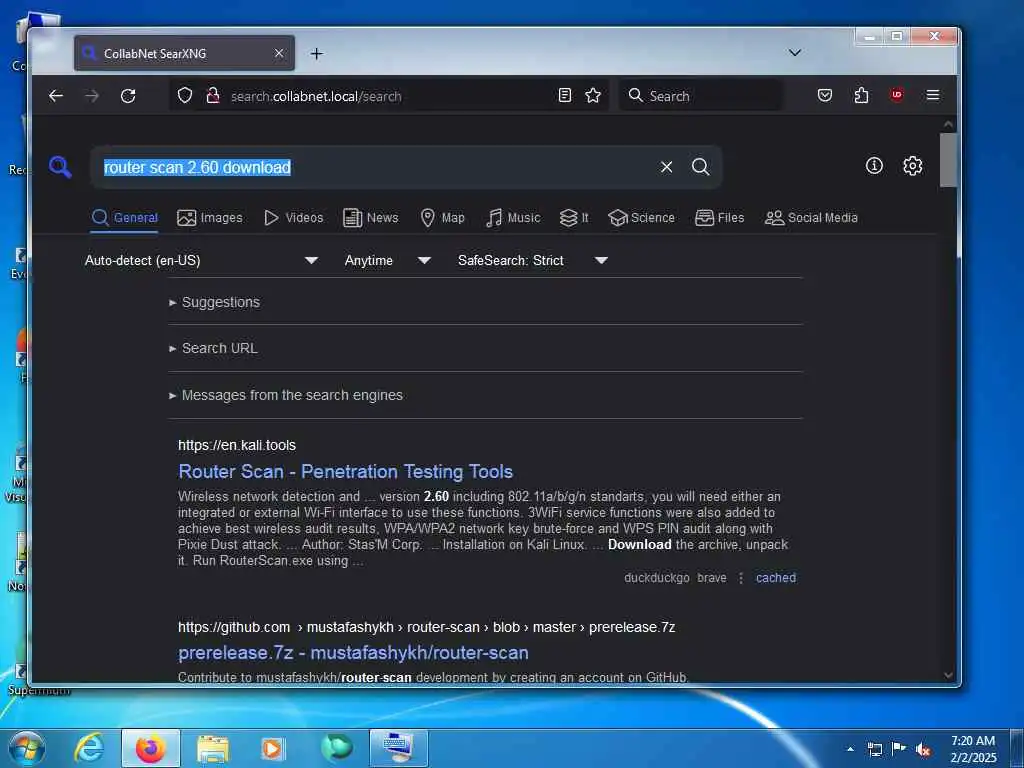Open the shield tracking protection icon

(185, 96)
